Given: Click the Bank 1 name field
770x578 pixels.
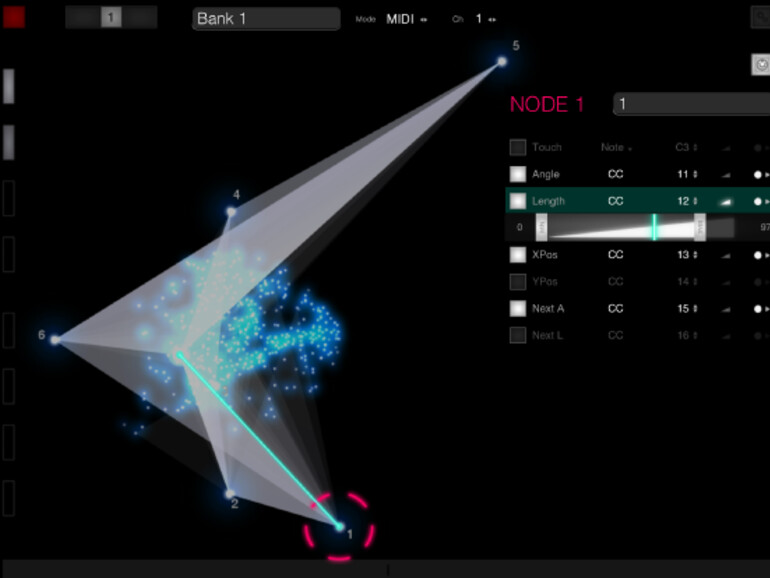Looking at the screenshot, I should [x=266, y=19].
